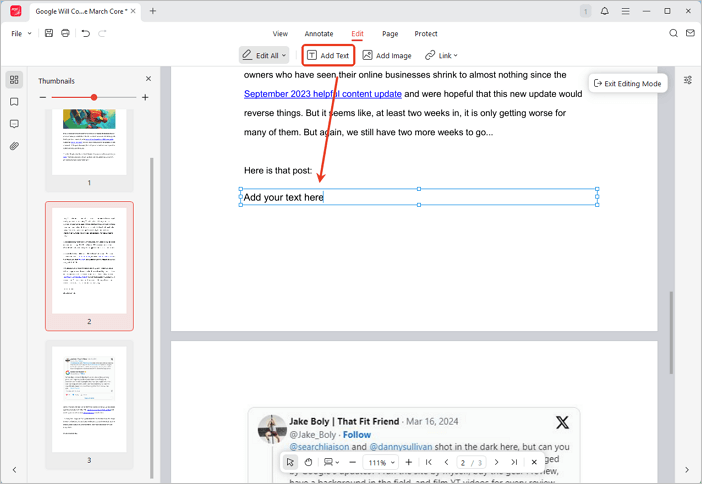The image size is (702, 484).
Task: Expand right panel with bottom arrow
Action: point(687,470)
